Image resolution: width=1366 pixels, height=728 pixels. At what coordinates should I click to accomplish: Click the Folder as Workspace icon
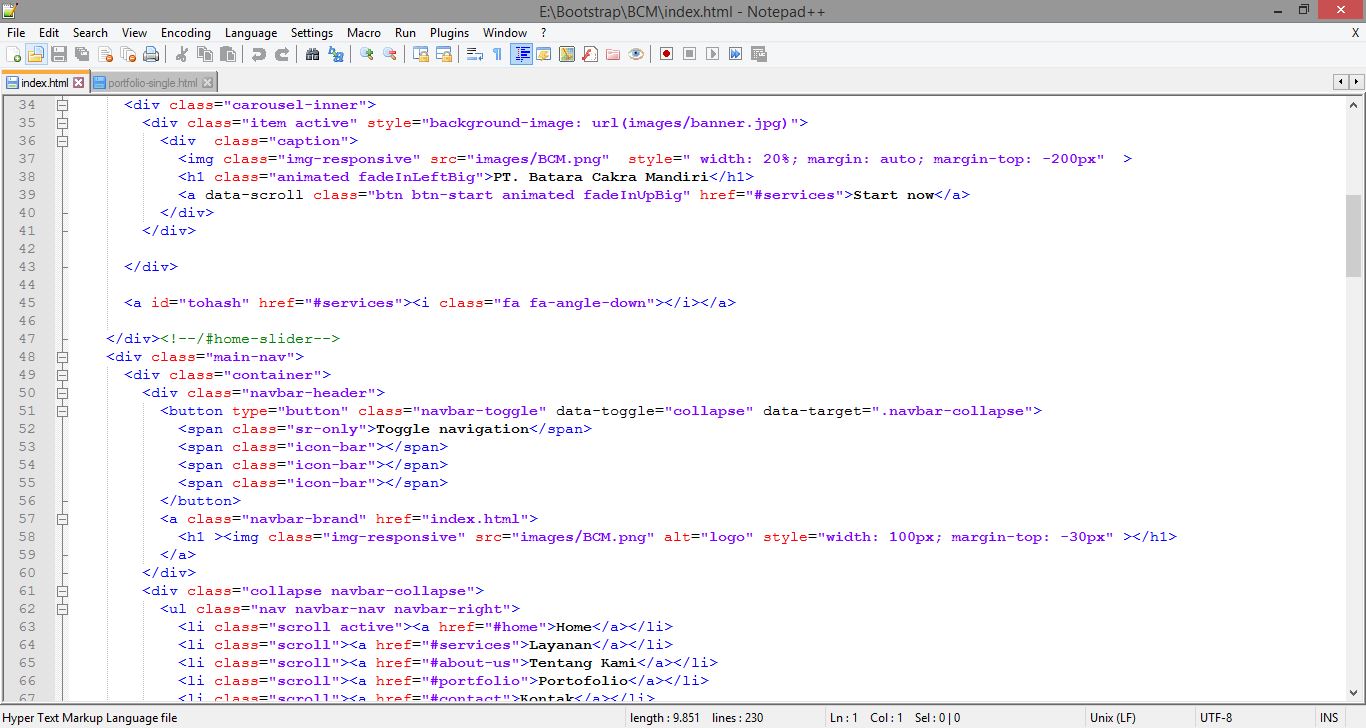(x=613, y=54)
